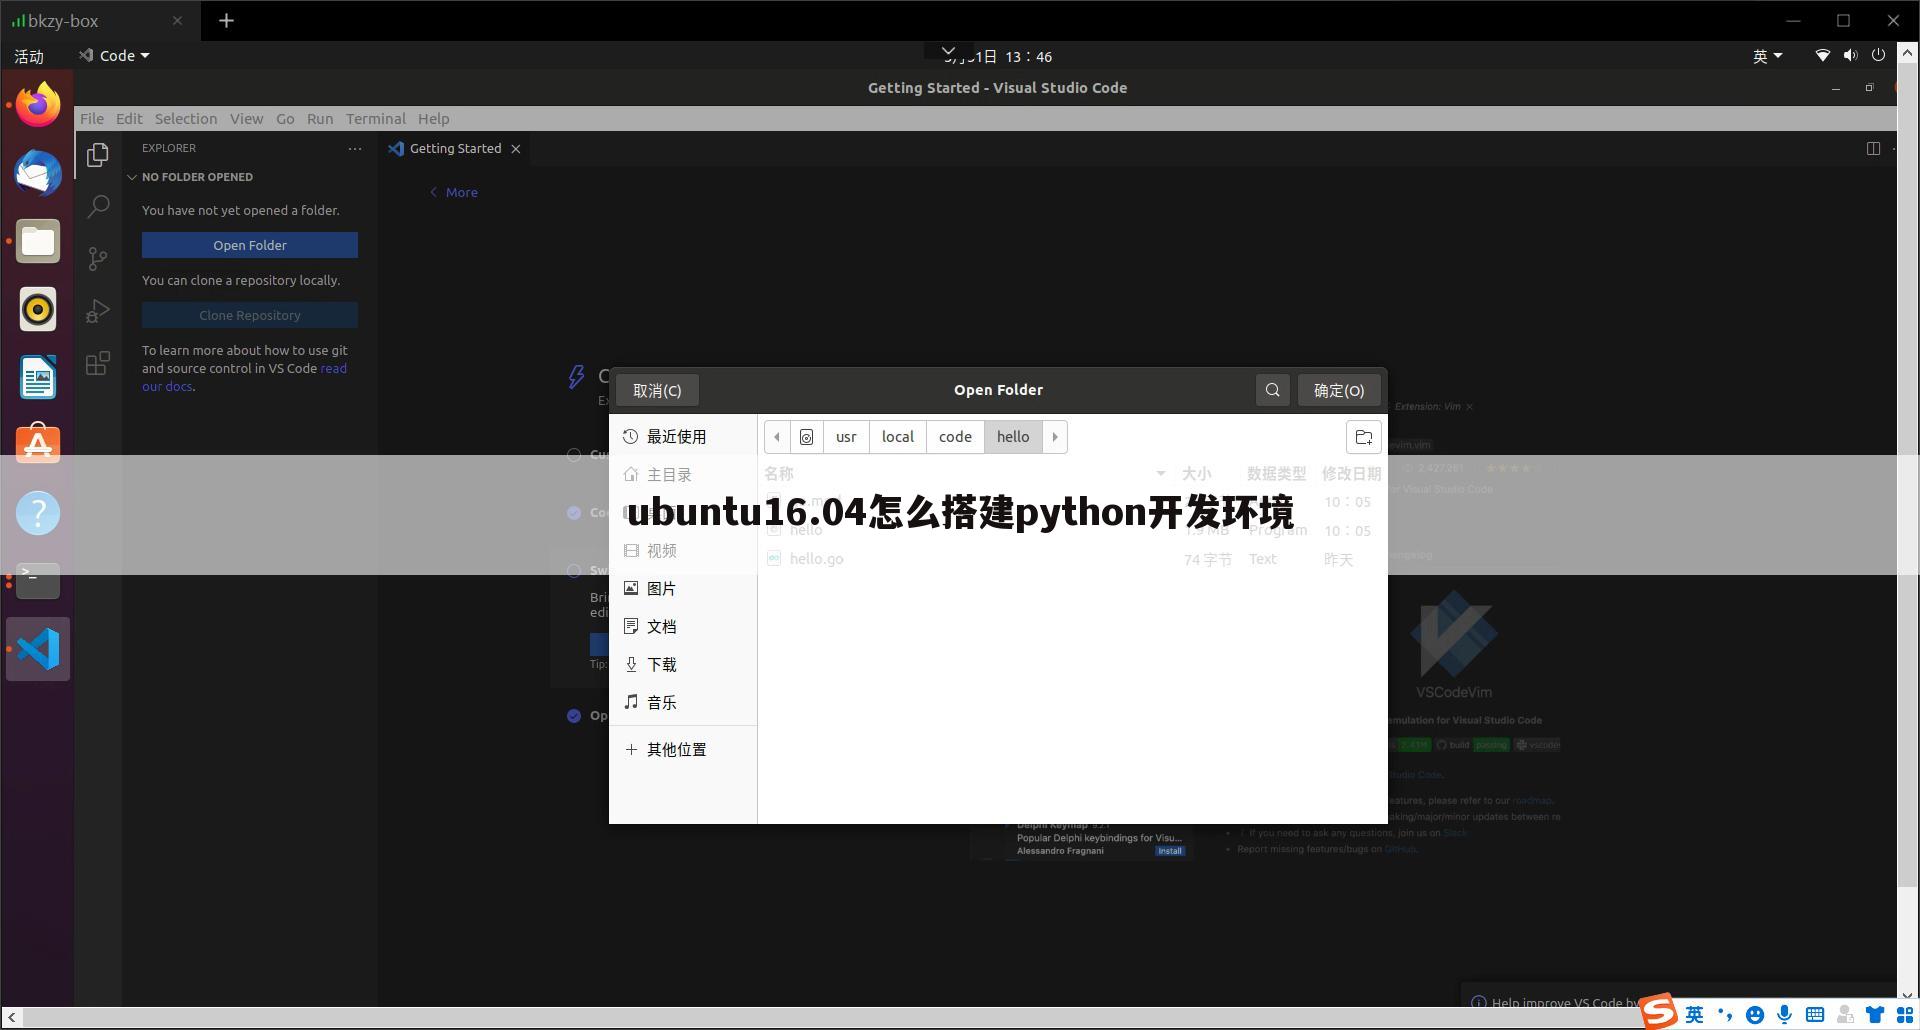The width and height of the screenshot is (1920, 1030).
Task: Select 最近使用 in the dialog sidebar
Action: click(683, 437)
